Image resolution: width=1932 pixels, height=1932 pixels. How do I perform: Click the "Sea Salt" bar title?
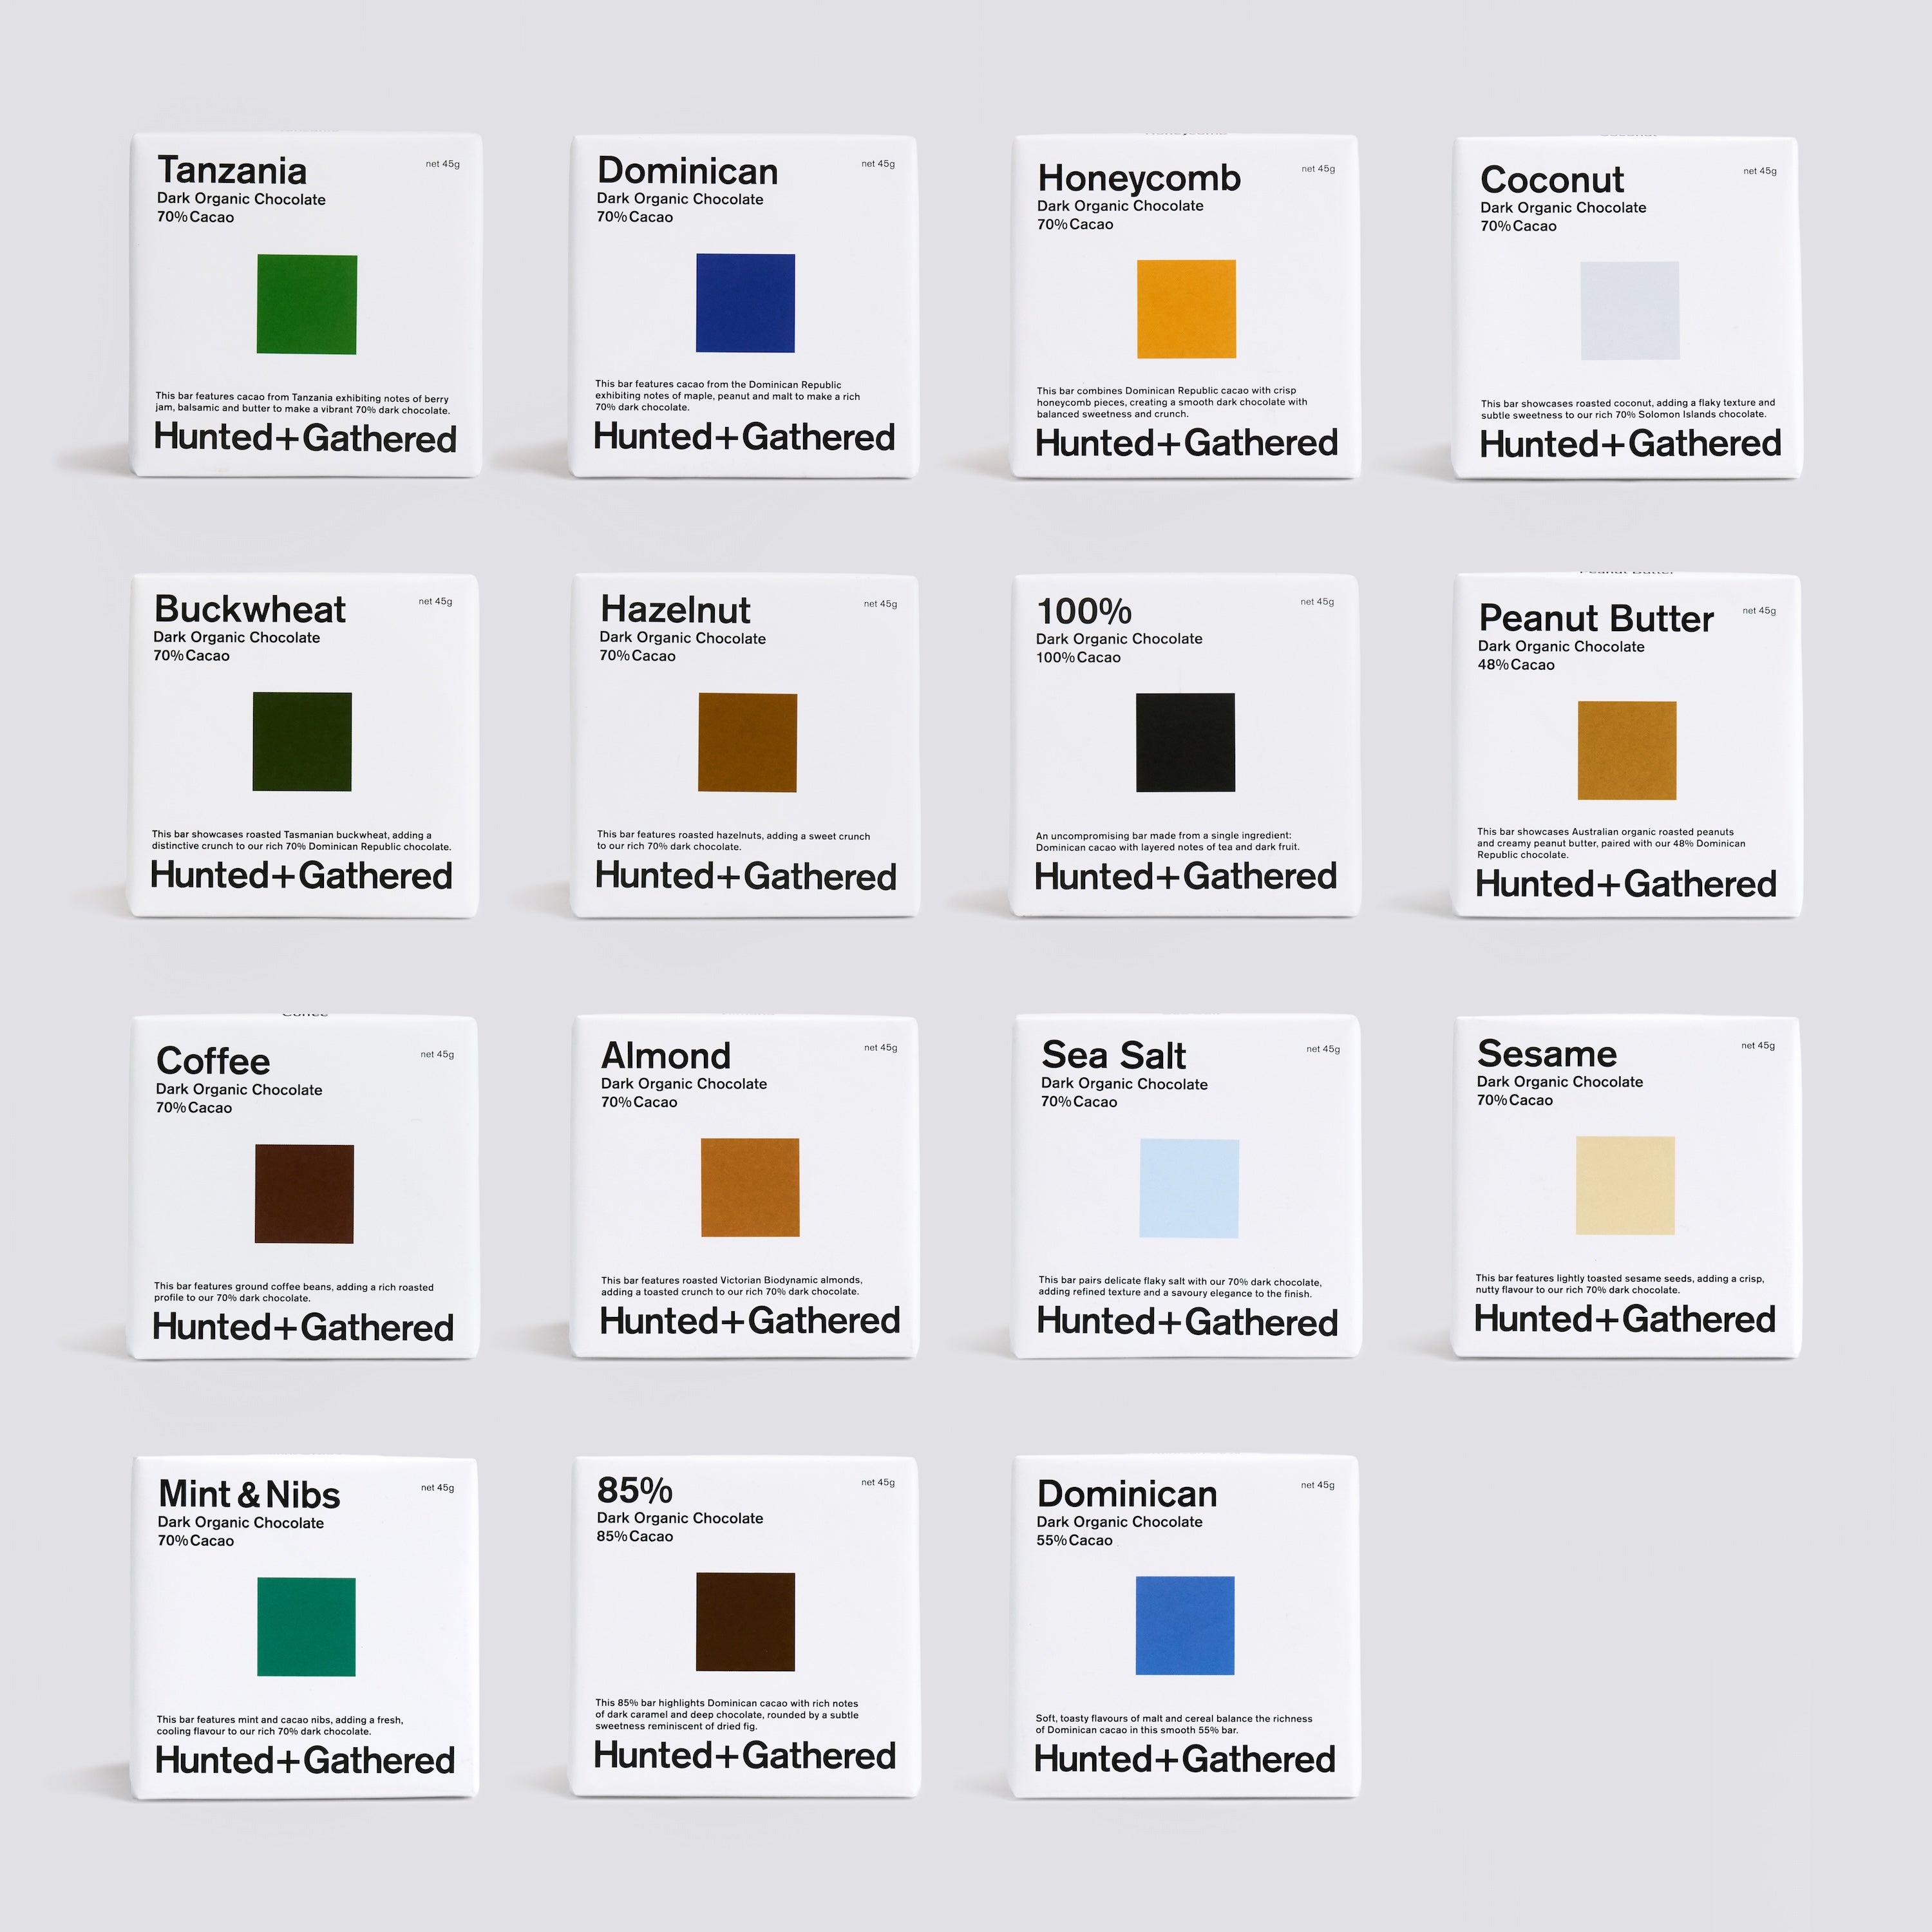(x=1114, y=1055)
